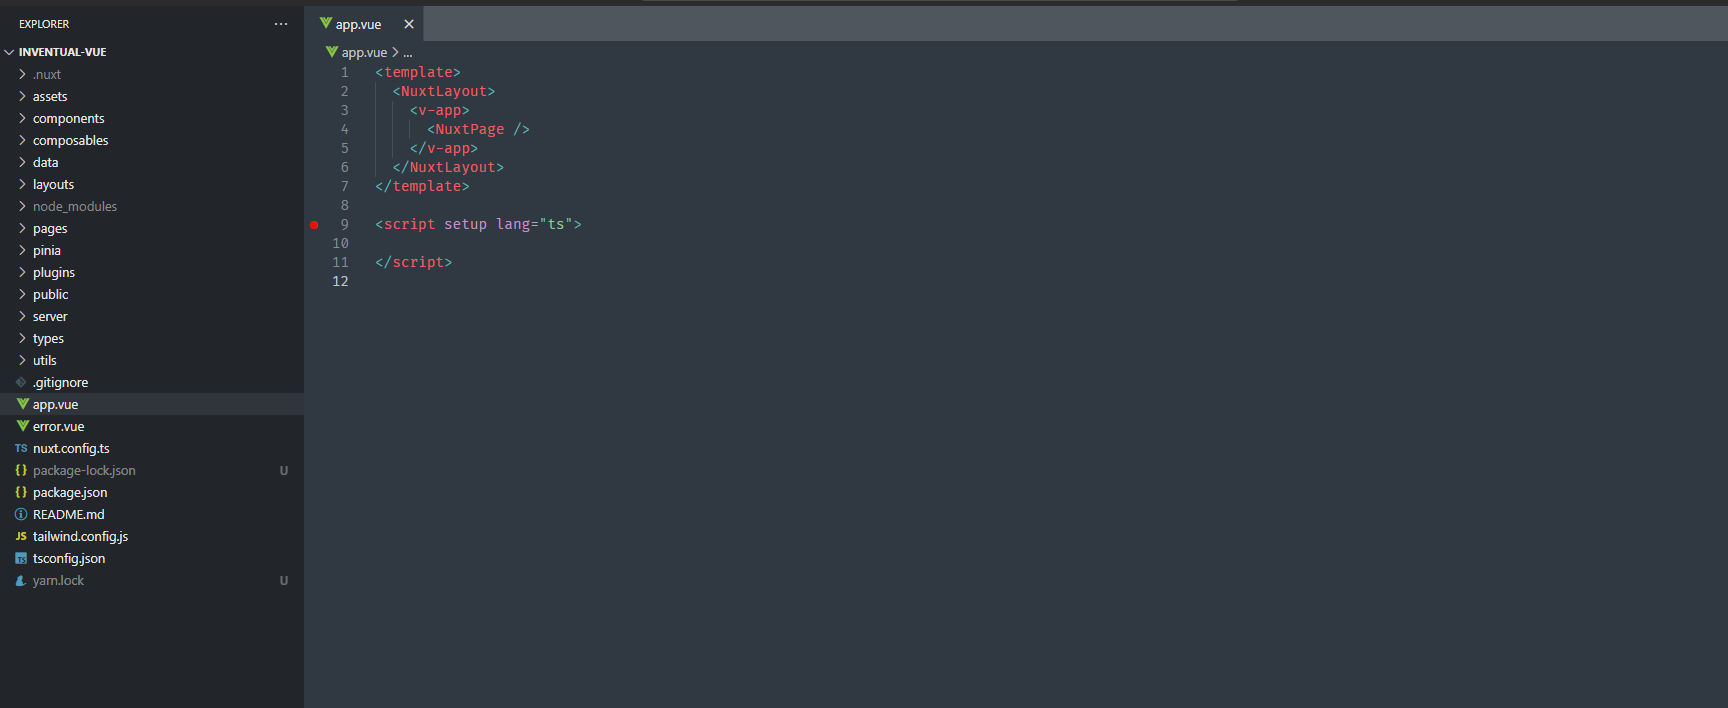Image resolution: width=1728 pixels, height=708 pixels.
Task: Open the package.json file
Action: point(70,492)
